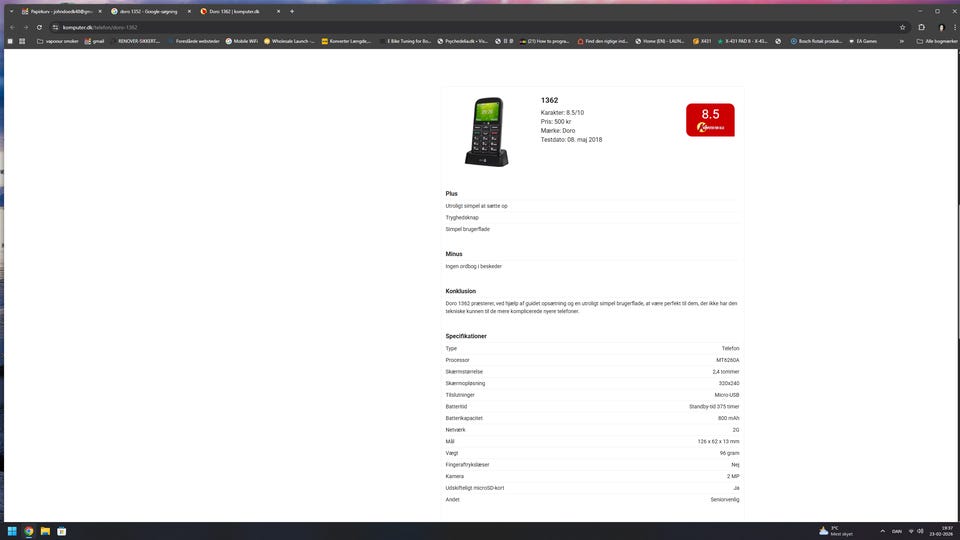
Task: Open File Explorer from the taskbar
Action: (45, 531)
